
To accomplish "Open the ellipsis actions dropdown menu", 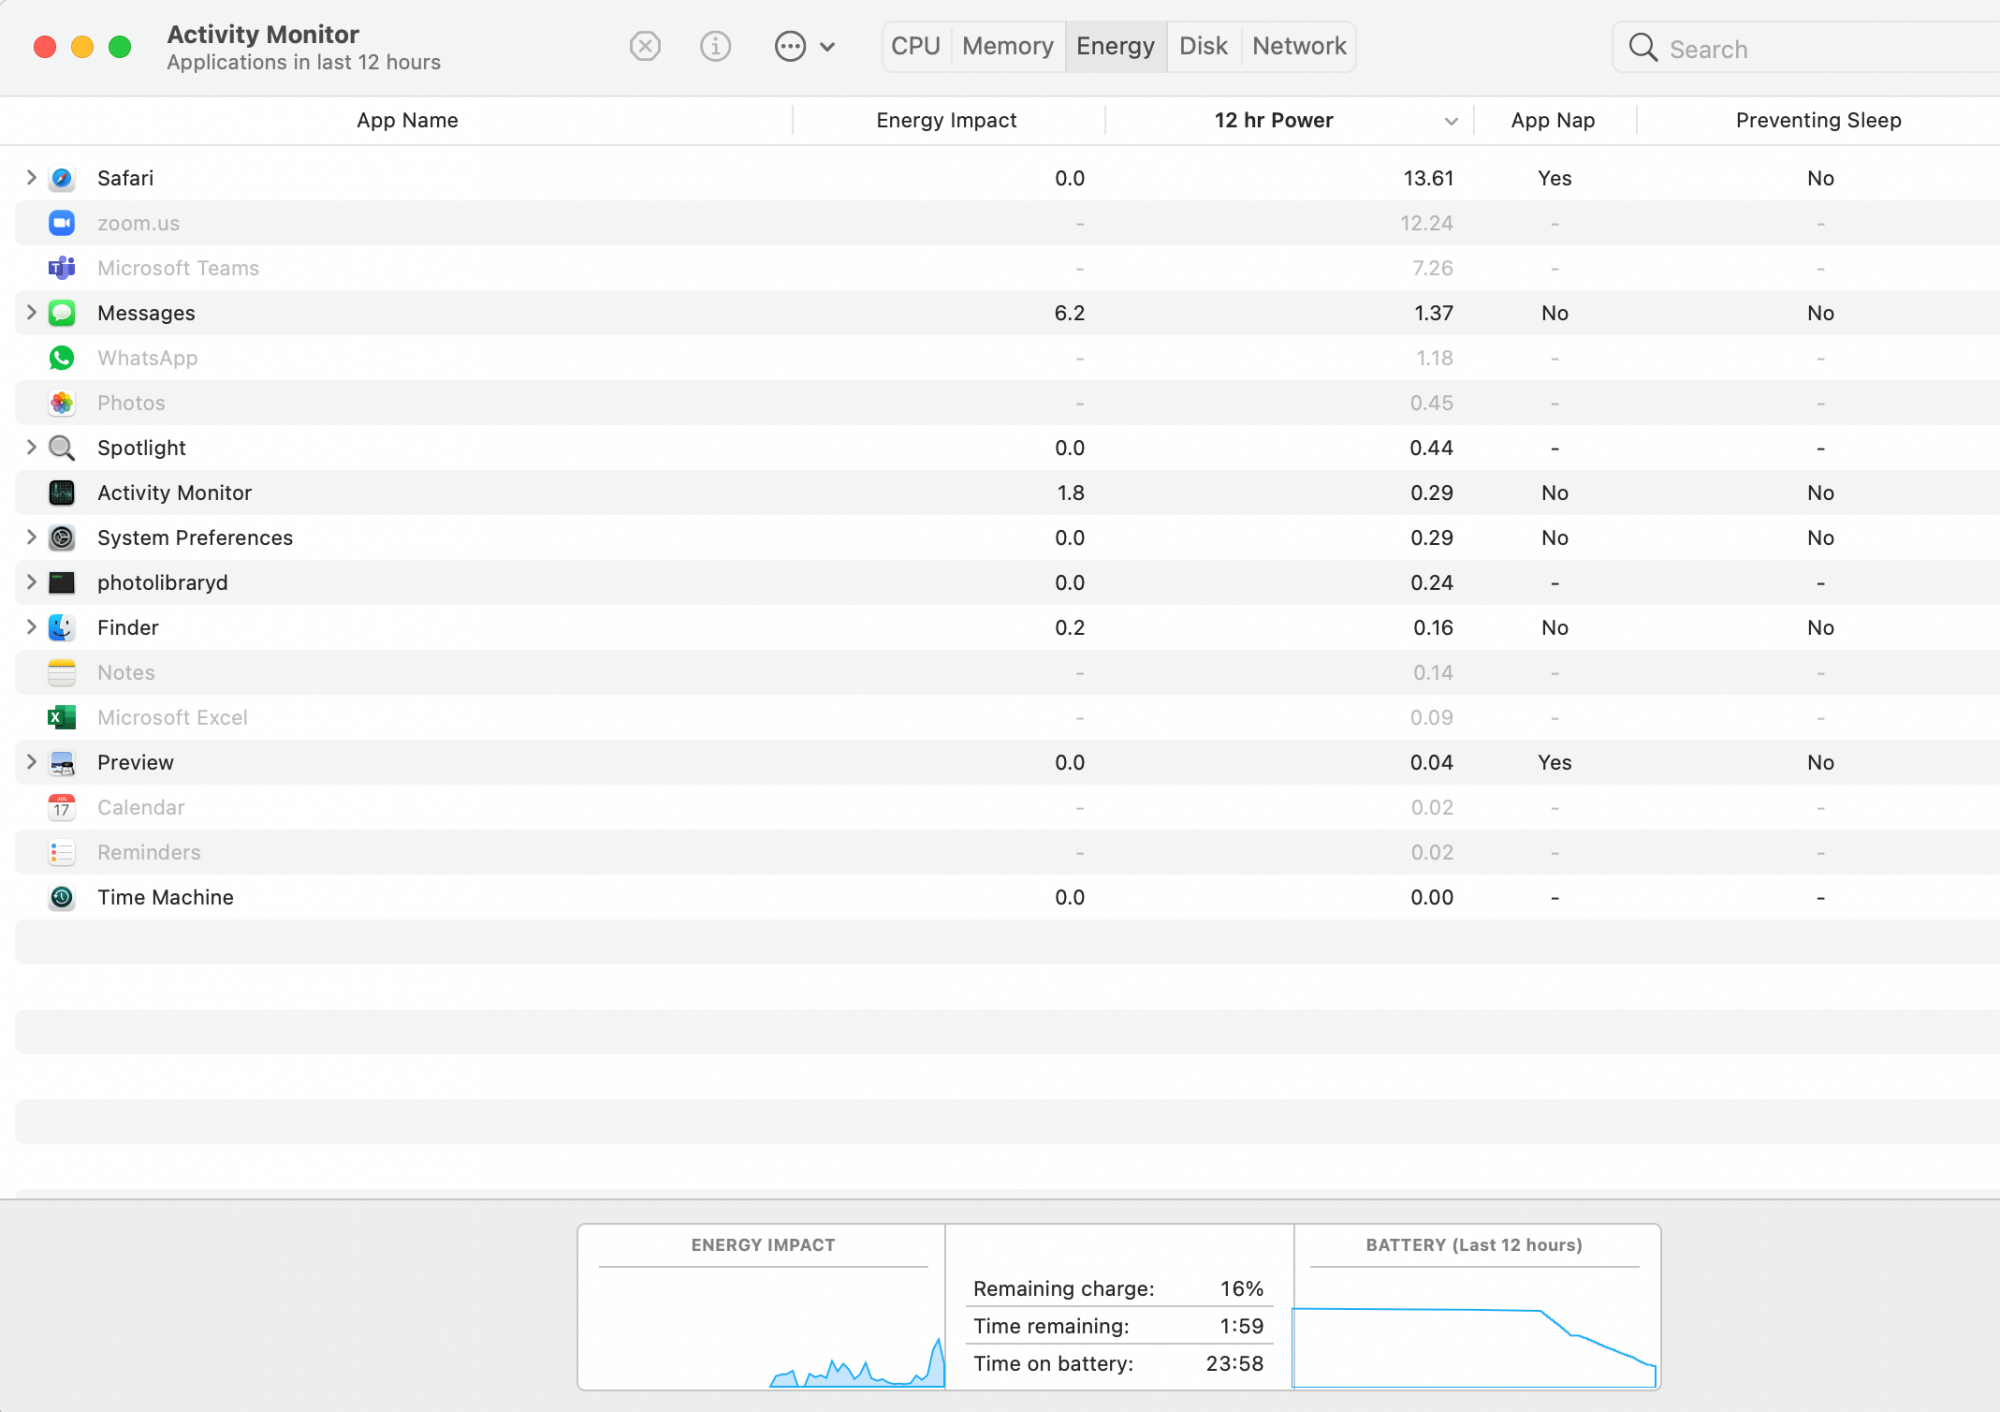I will click(x=804, y=46).
